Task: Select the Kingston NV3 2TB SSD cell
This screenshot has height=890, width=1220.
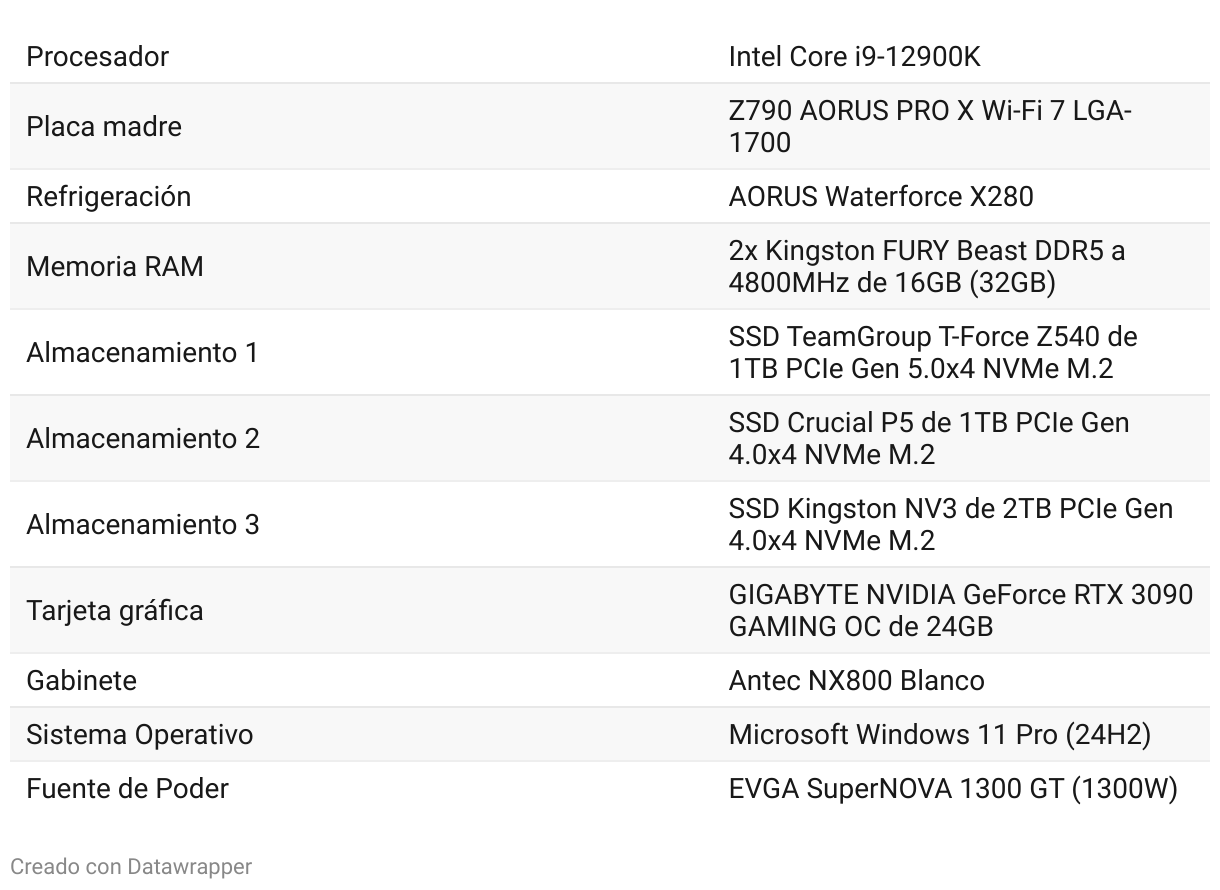Action: 950,525
